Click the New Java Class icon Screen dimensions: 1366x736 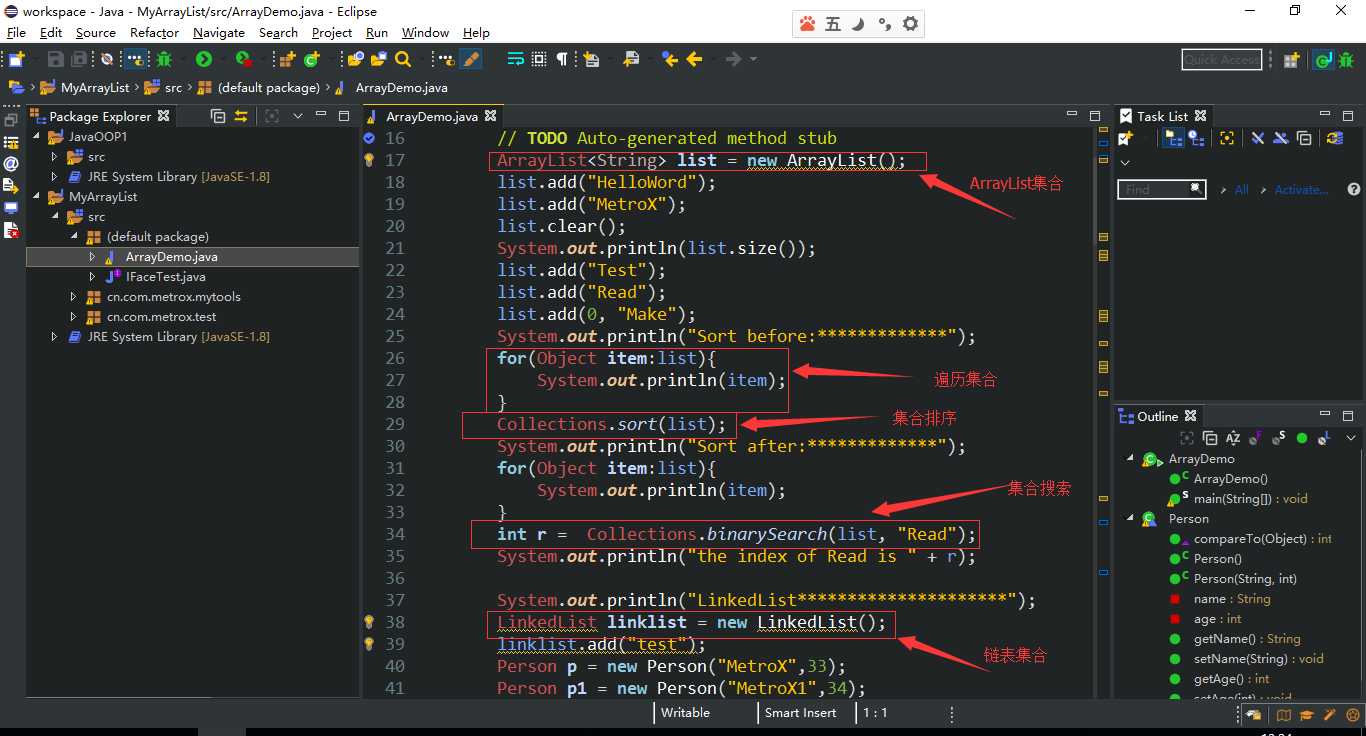point(312,60)
